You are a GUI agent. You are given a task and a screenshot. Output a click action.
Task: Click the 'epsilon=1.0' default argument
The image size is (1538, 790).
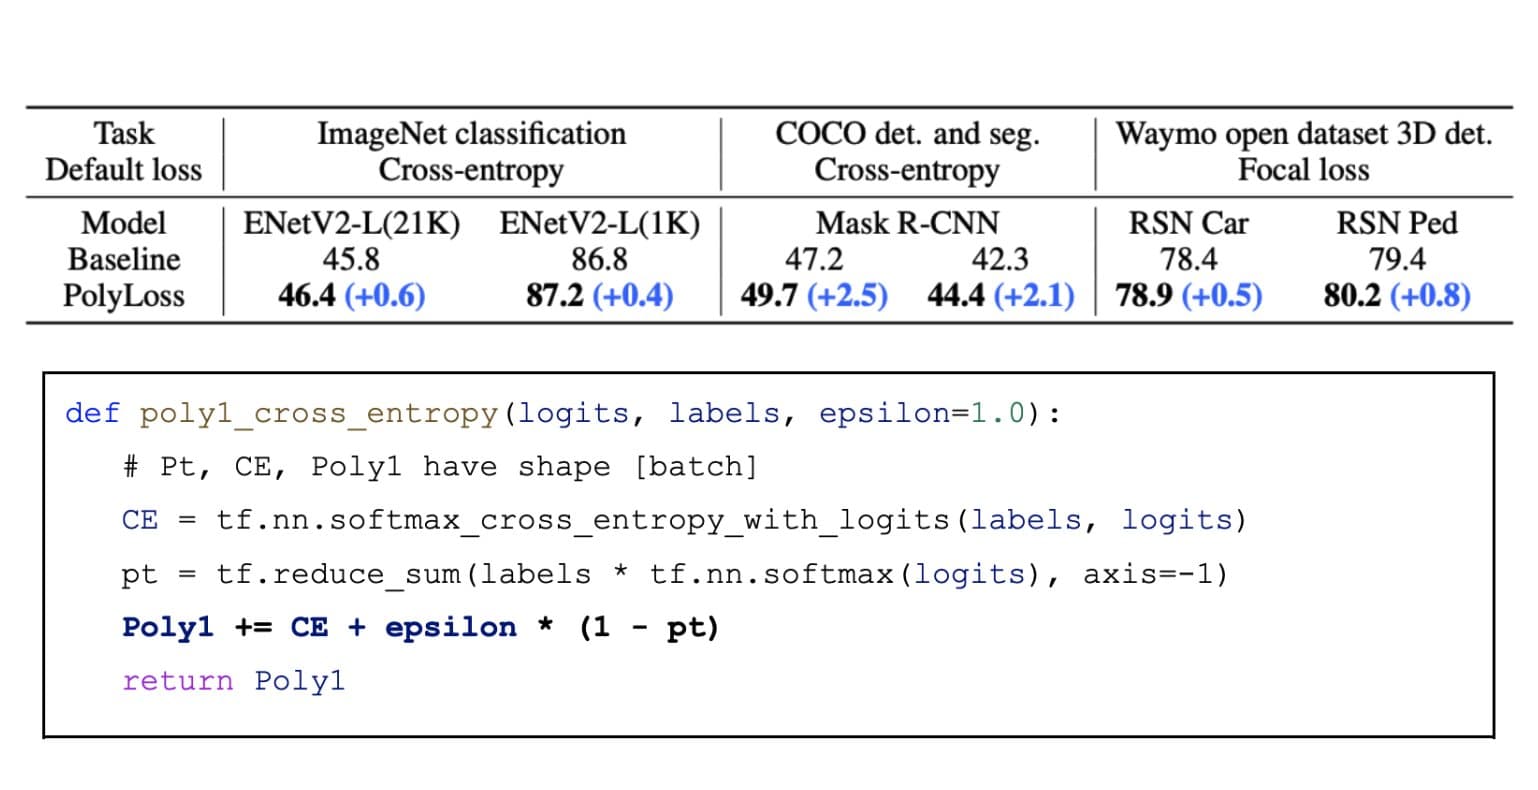(x=922, y=413)
